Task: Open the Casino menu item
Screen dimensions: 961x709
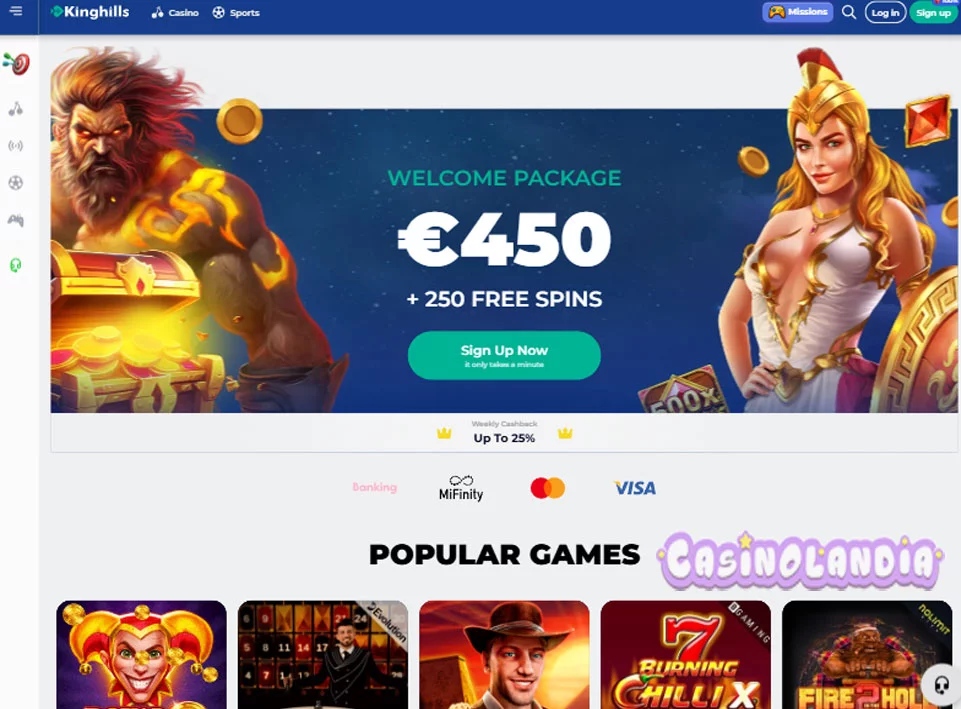Action: pyautogui.click(x=175, y=12)
